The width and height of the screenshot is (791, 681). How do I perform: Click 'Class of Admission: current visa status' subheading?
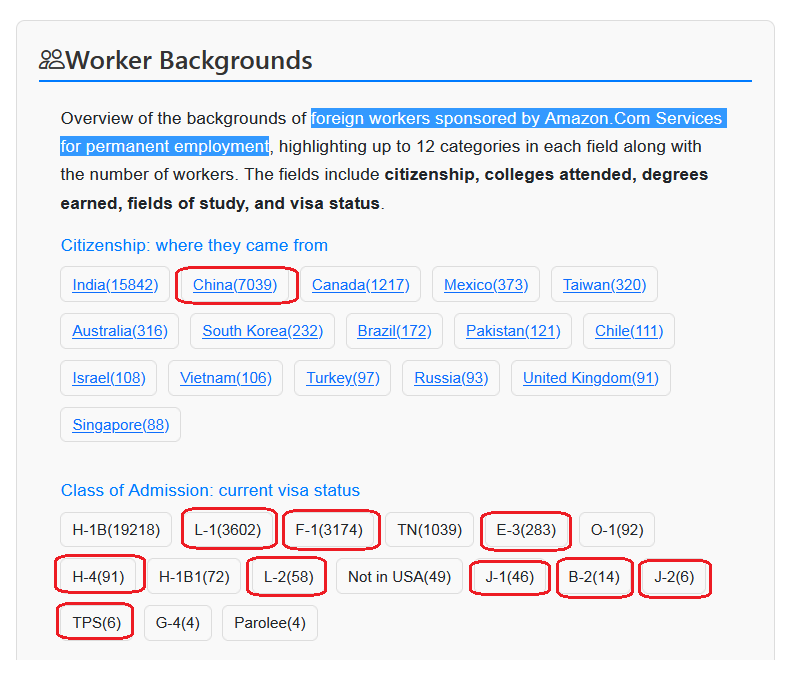tap(210, 490)
